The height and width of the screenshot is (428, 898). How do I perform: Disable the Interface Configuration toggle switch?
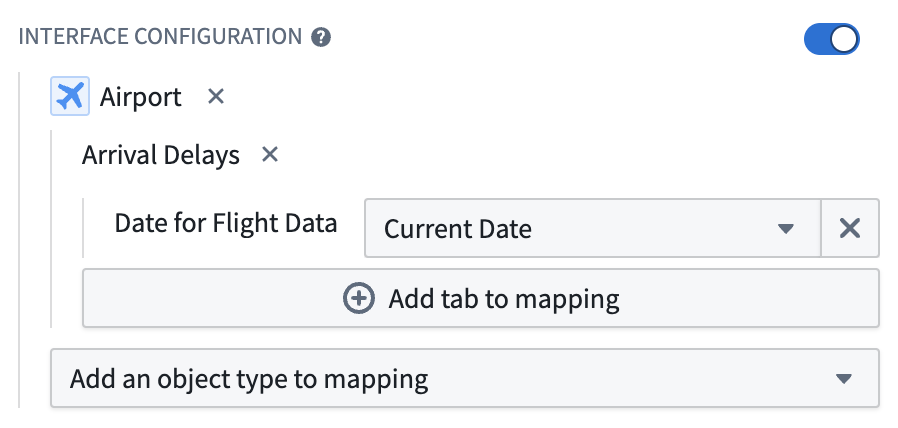click(832, 39)
